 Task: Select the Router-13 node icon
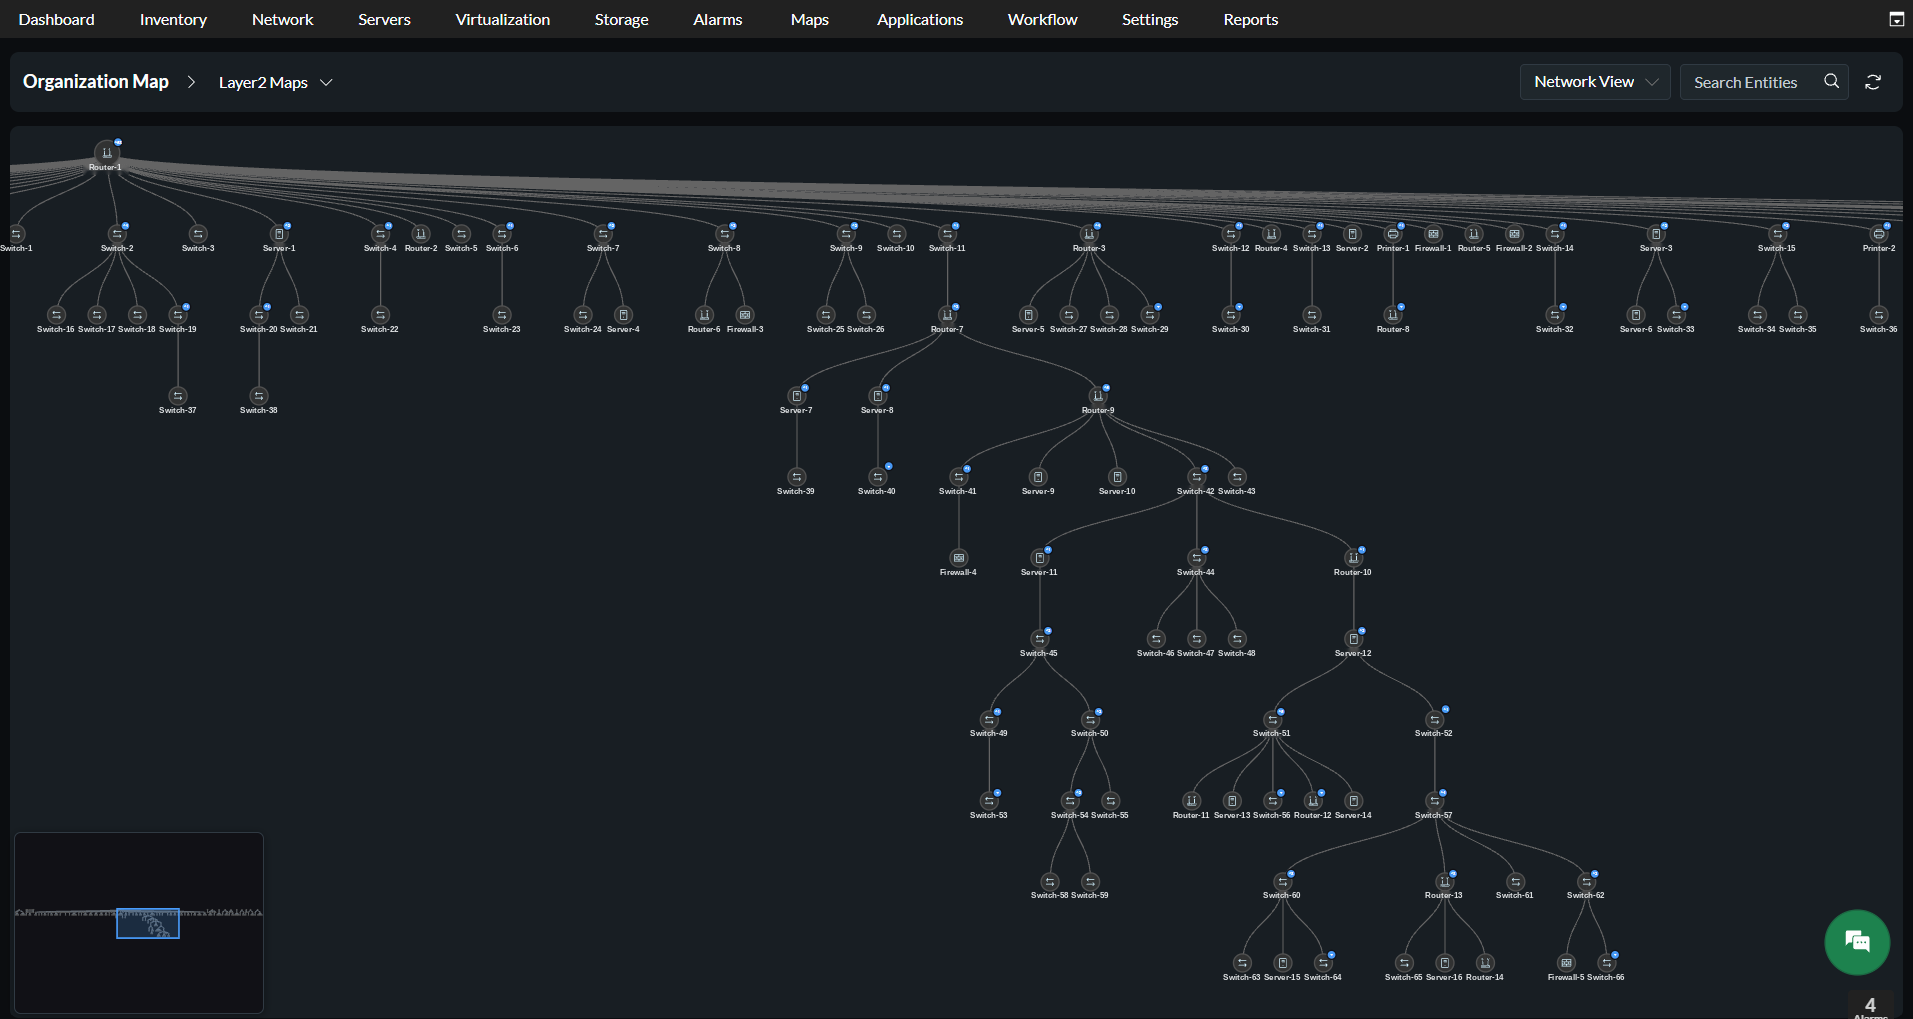click(1445, 882)
